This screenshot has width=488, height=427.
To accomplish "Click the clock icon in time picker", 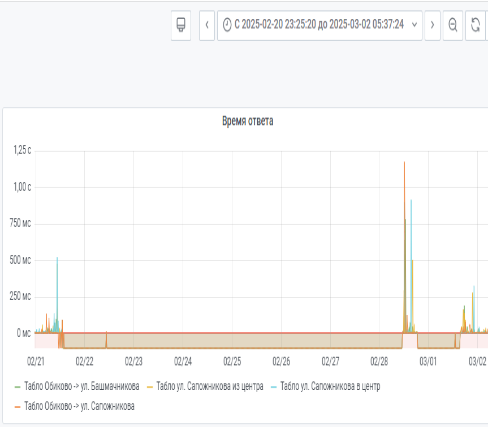I will pos(227,25).
